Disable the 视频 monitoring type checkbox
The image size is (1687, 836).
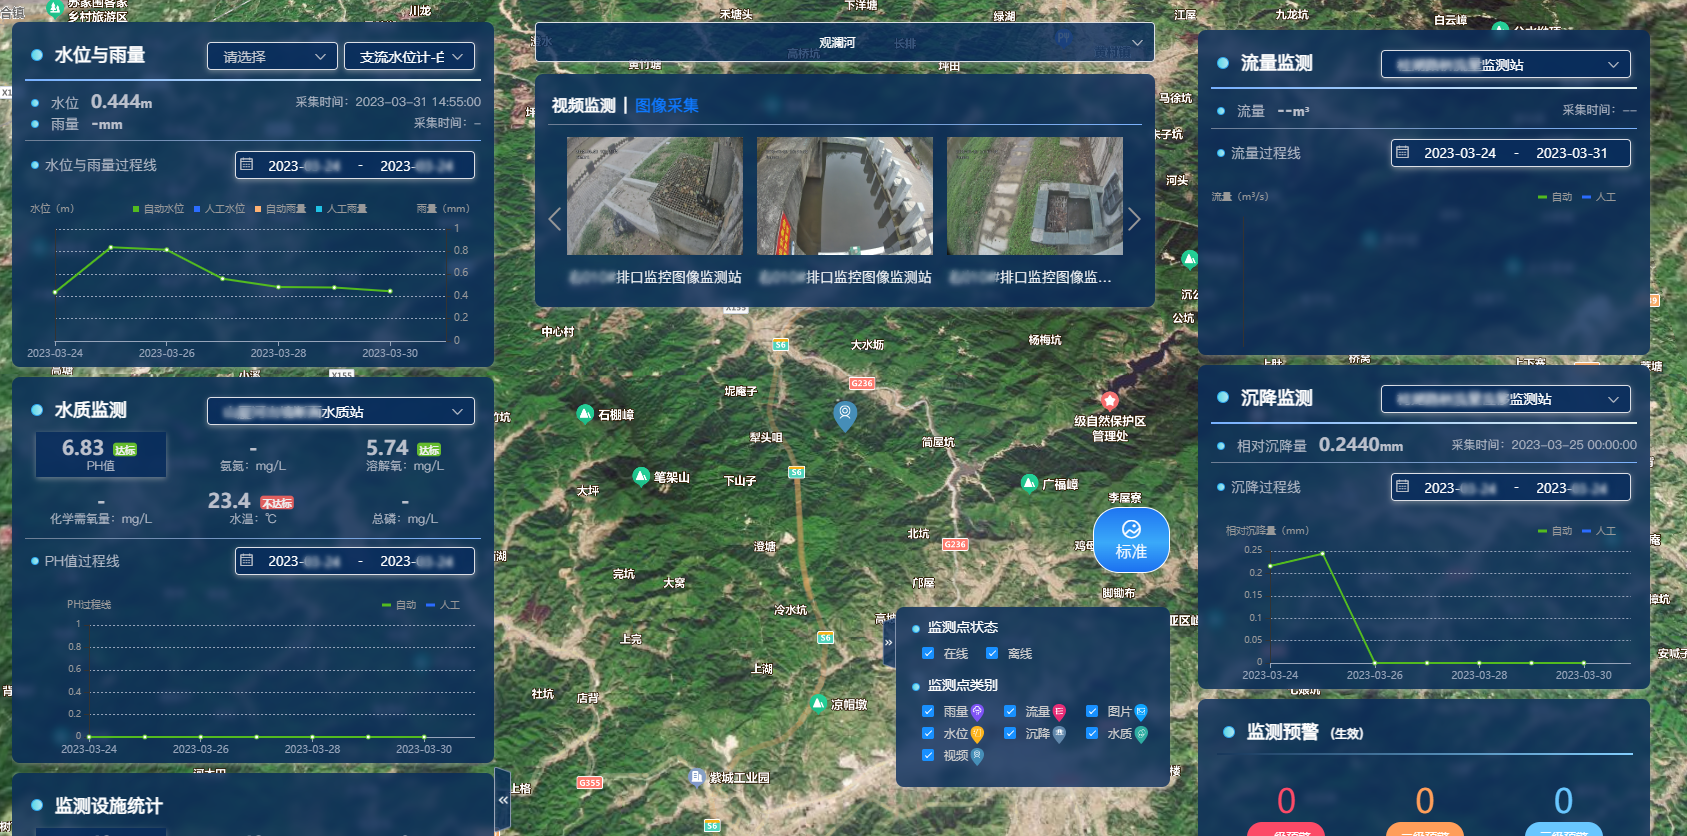[928, 756]
